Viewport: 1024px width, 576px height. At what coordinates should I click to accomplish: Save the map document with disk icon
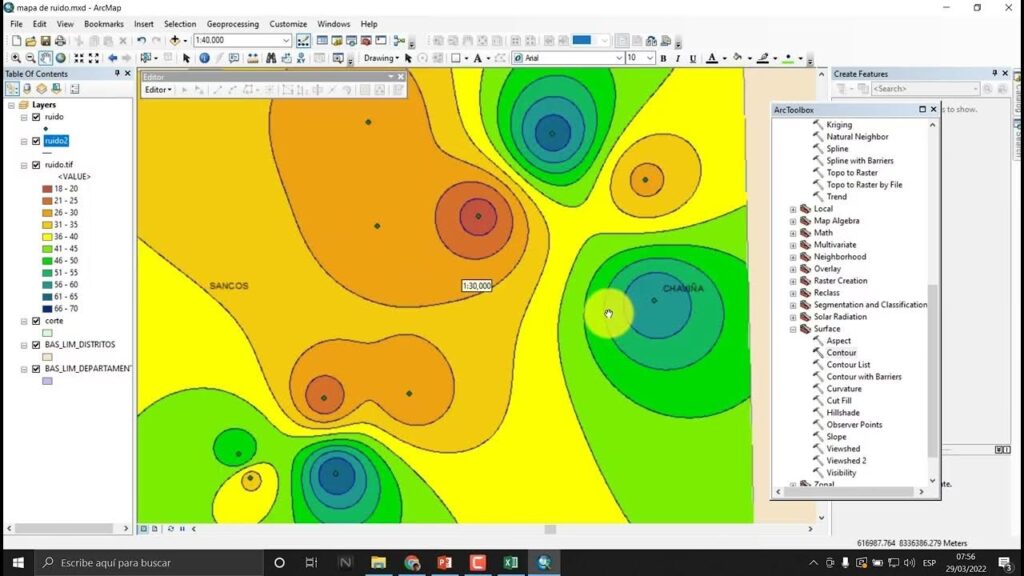(45, 40)
